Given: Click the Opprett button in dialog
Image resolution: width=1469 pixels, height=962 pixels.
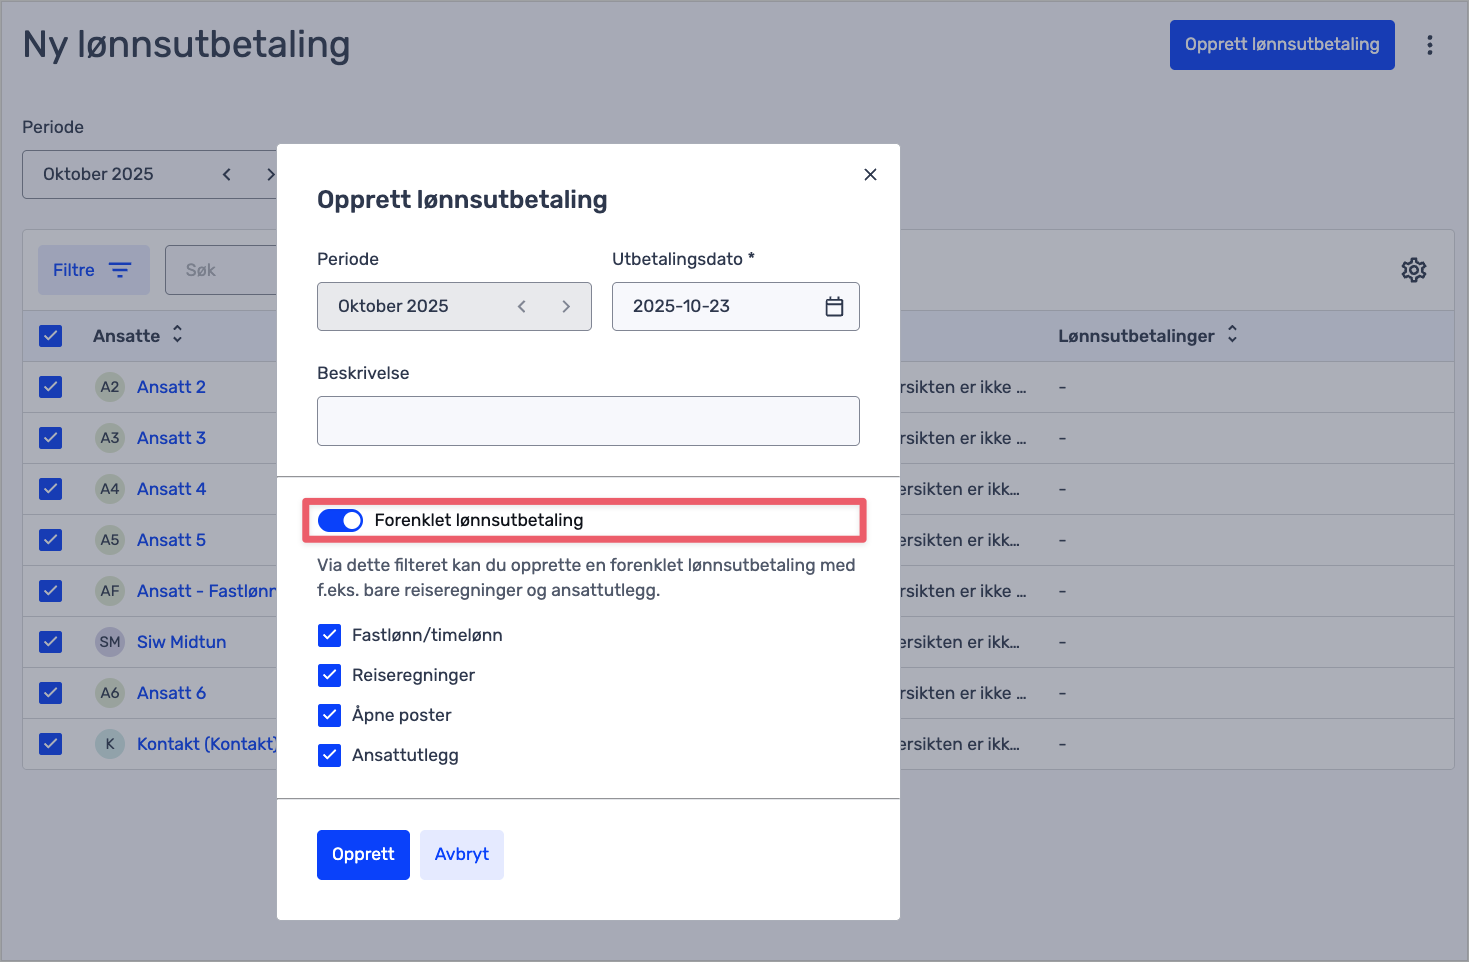Looking at the screenshot, I should click(363, 855).
